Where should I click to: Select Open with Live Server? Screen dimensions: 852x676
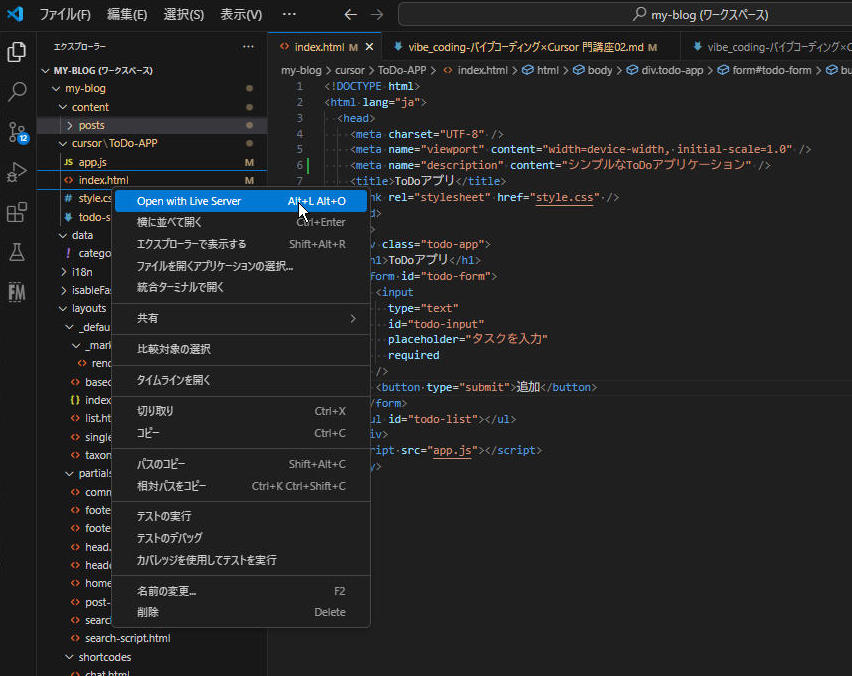(189, 201)
